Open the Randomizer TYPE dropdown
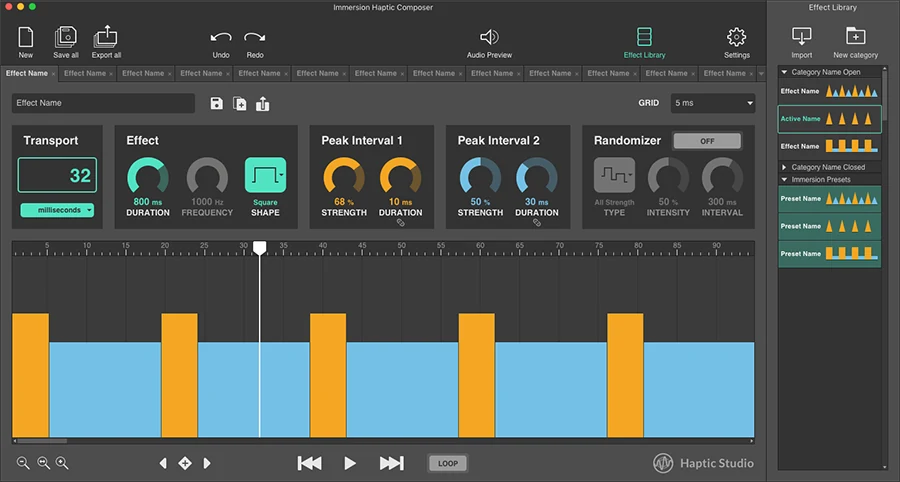 point(614,175)
